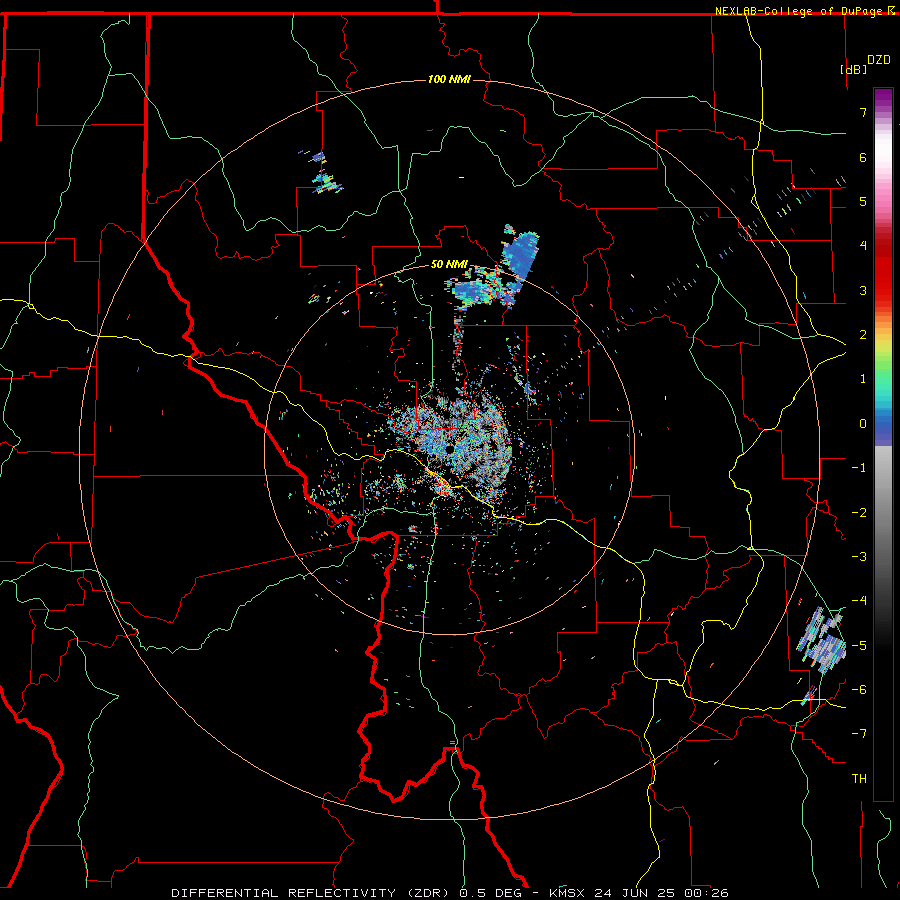Select the -1 value on the scale
Viewport: 900px width, 900px height.
tap(859, 468)
